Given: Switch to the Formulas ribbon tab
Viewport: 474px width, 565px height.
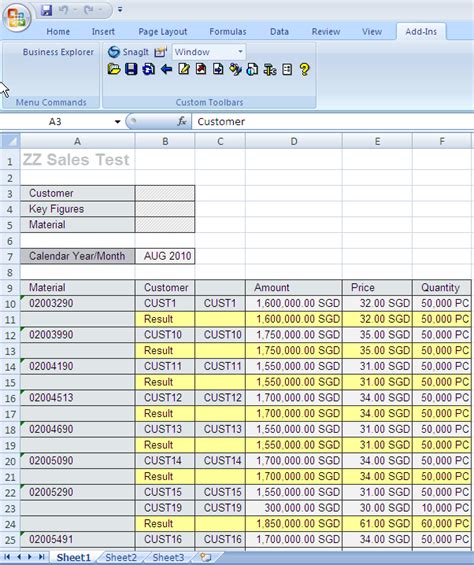Looking at the screenshot, I should [x=227, y=32].
